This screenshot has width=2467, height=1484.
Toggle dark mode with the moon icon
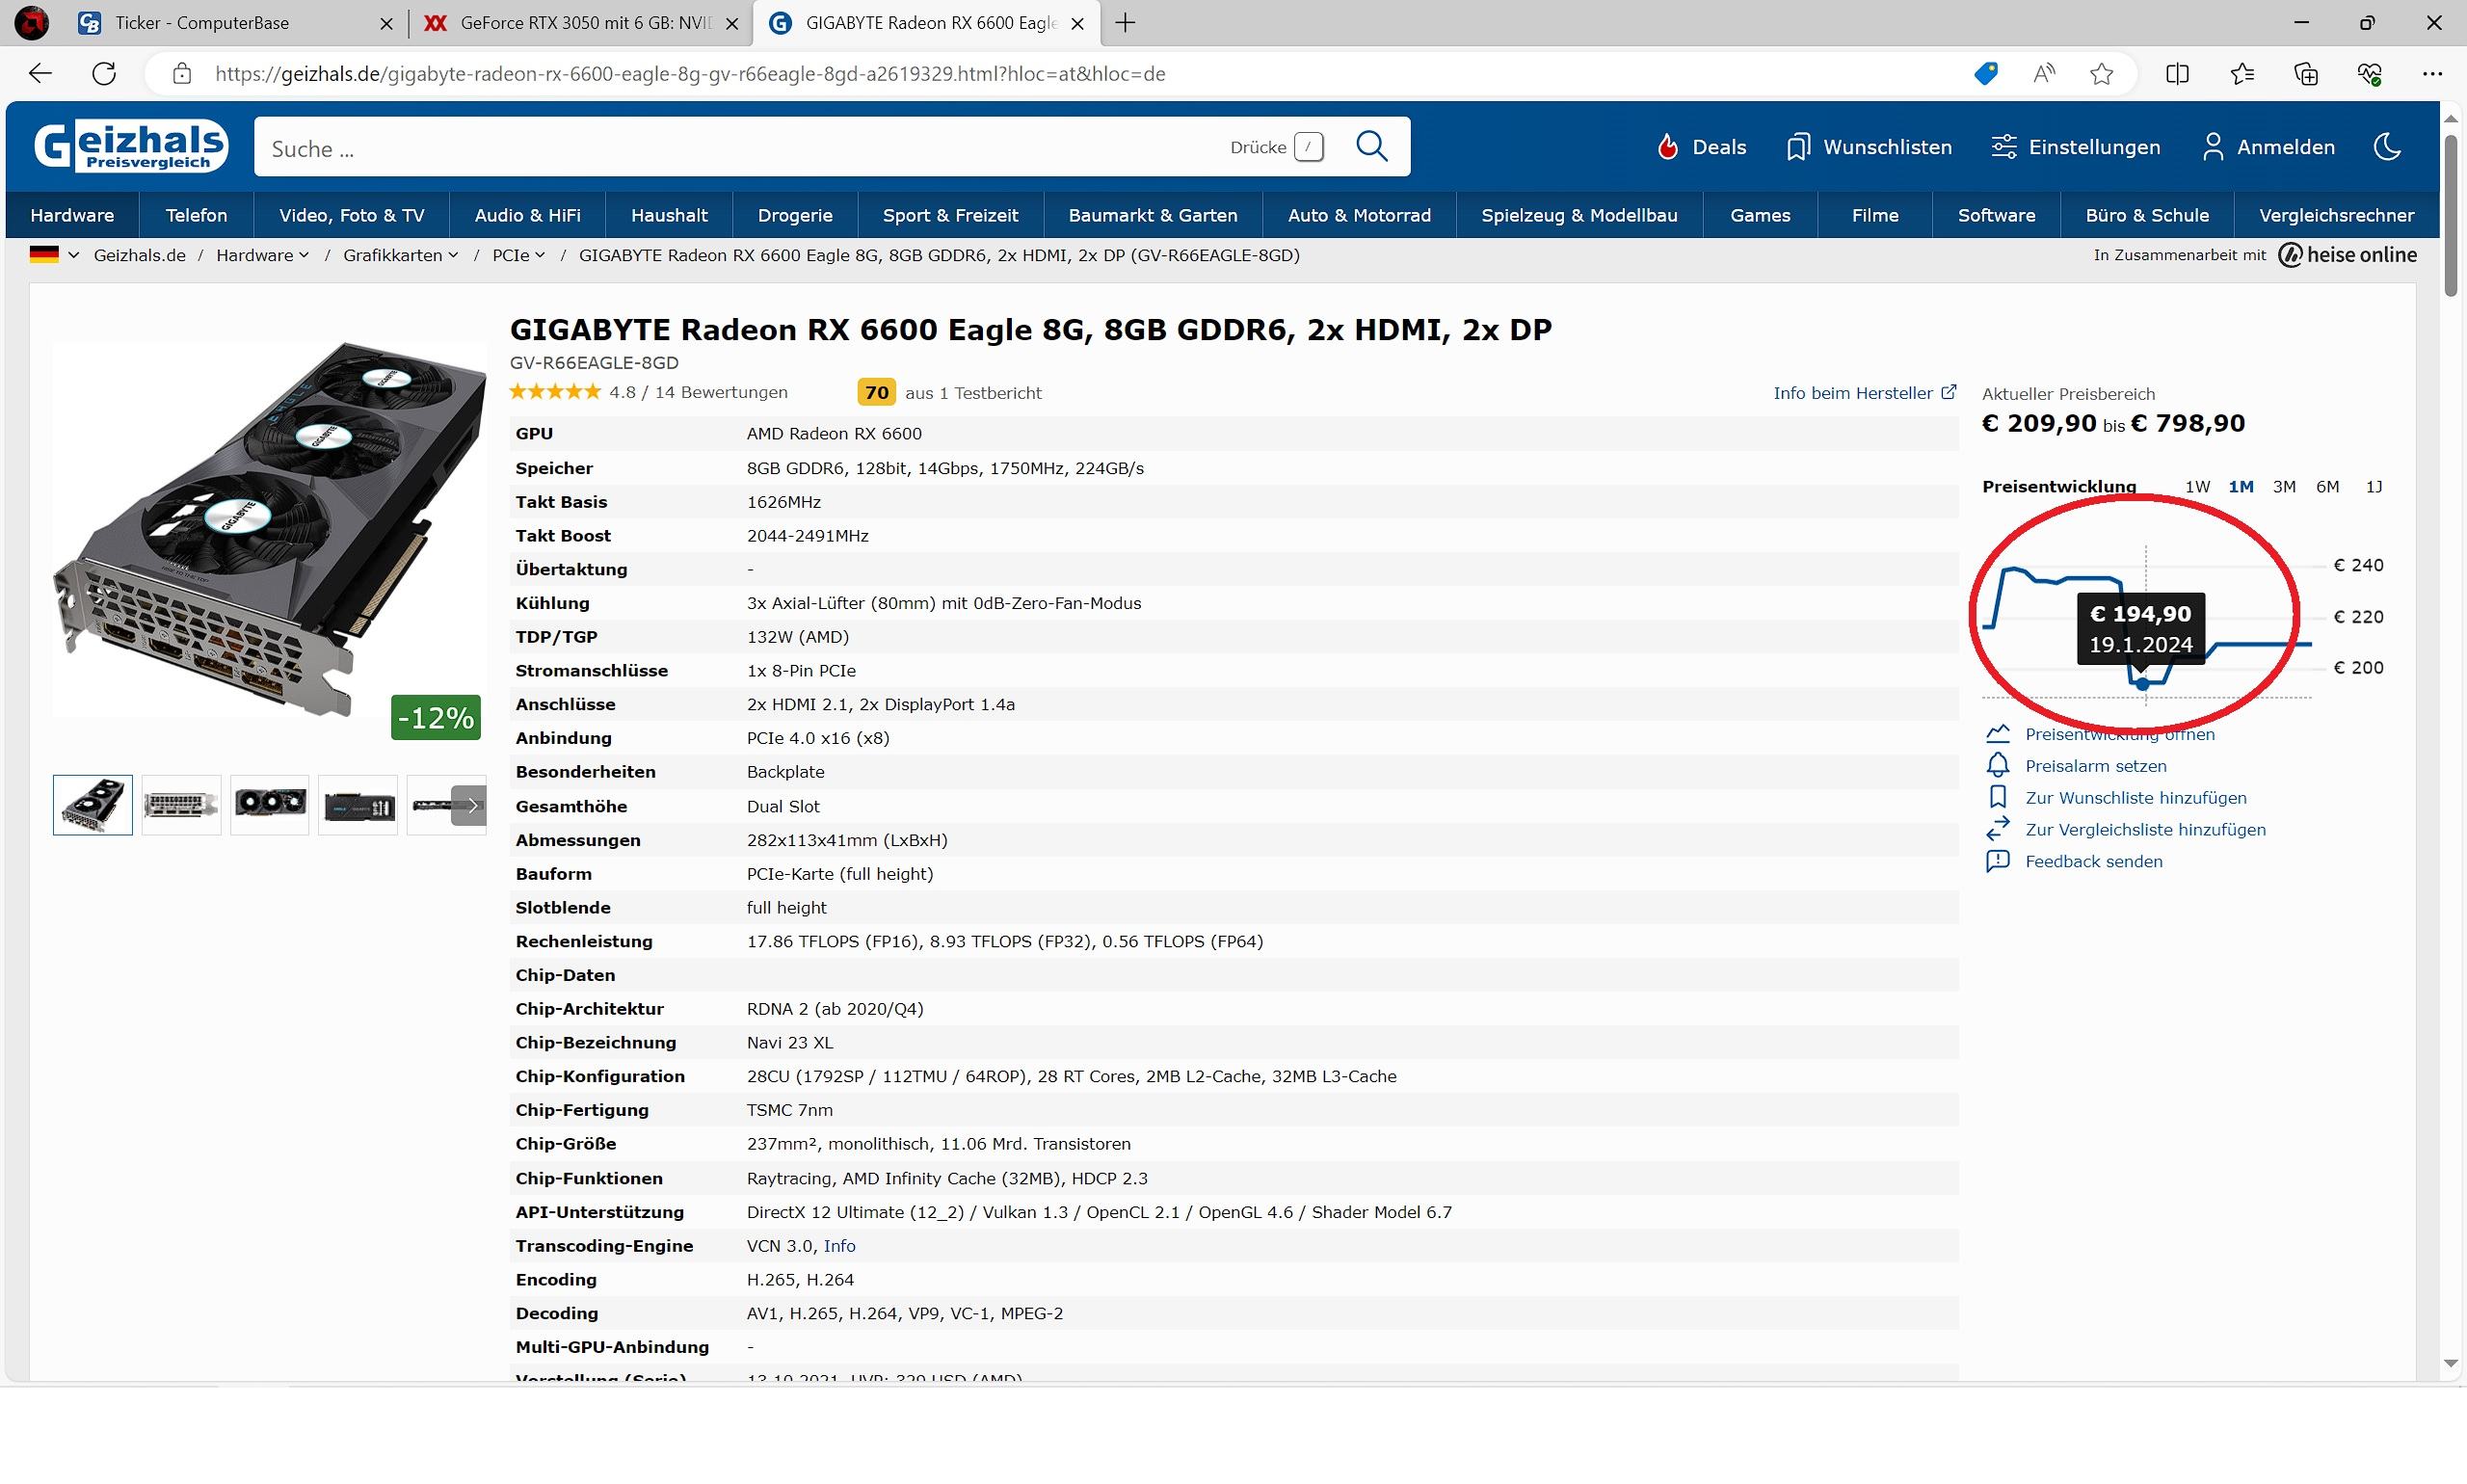pos(2388,147)
